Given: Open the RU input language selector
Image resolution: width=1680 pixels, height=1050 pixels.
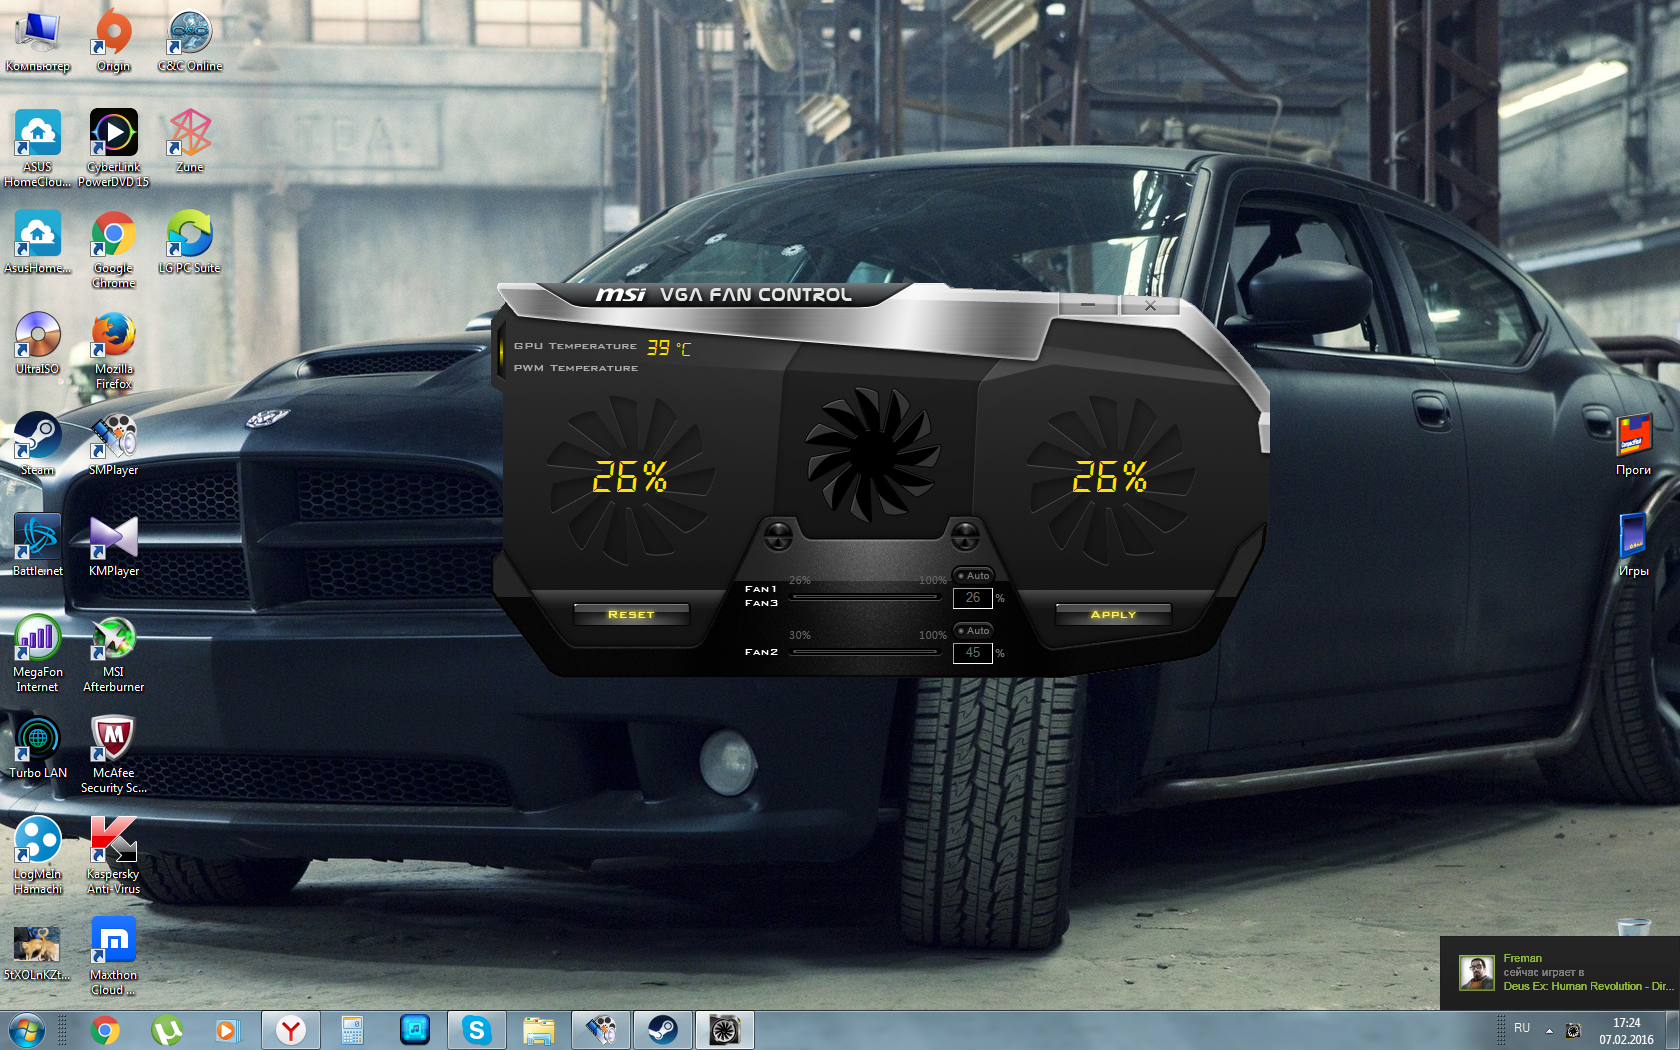Looking at the screenshot, I should coord(1522,1028).
